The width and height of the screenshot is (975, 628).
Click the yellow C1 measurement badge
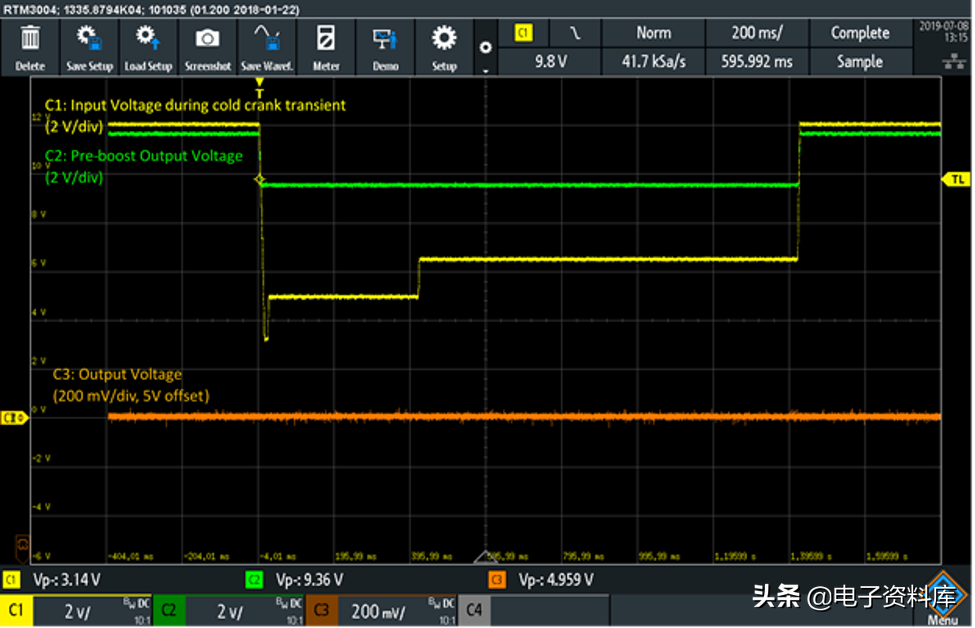11,580
